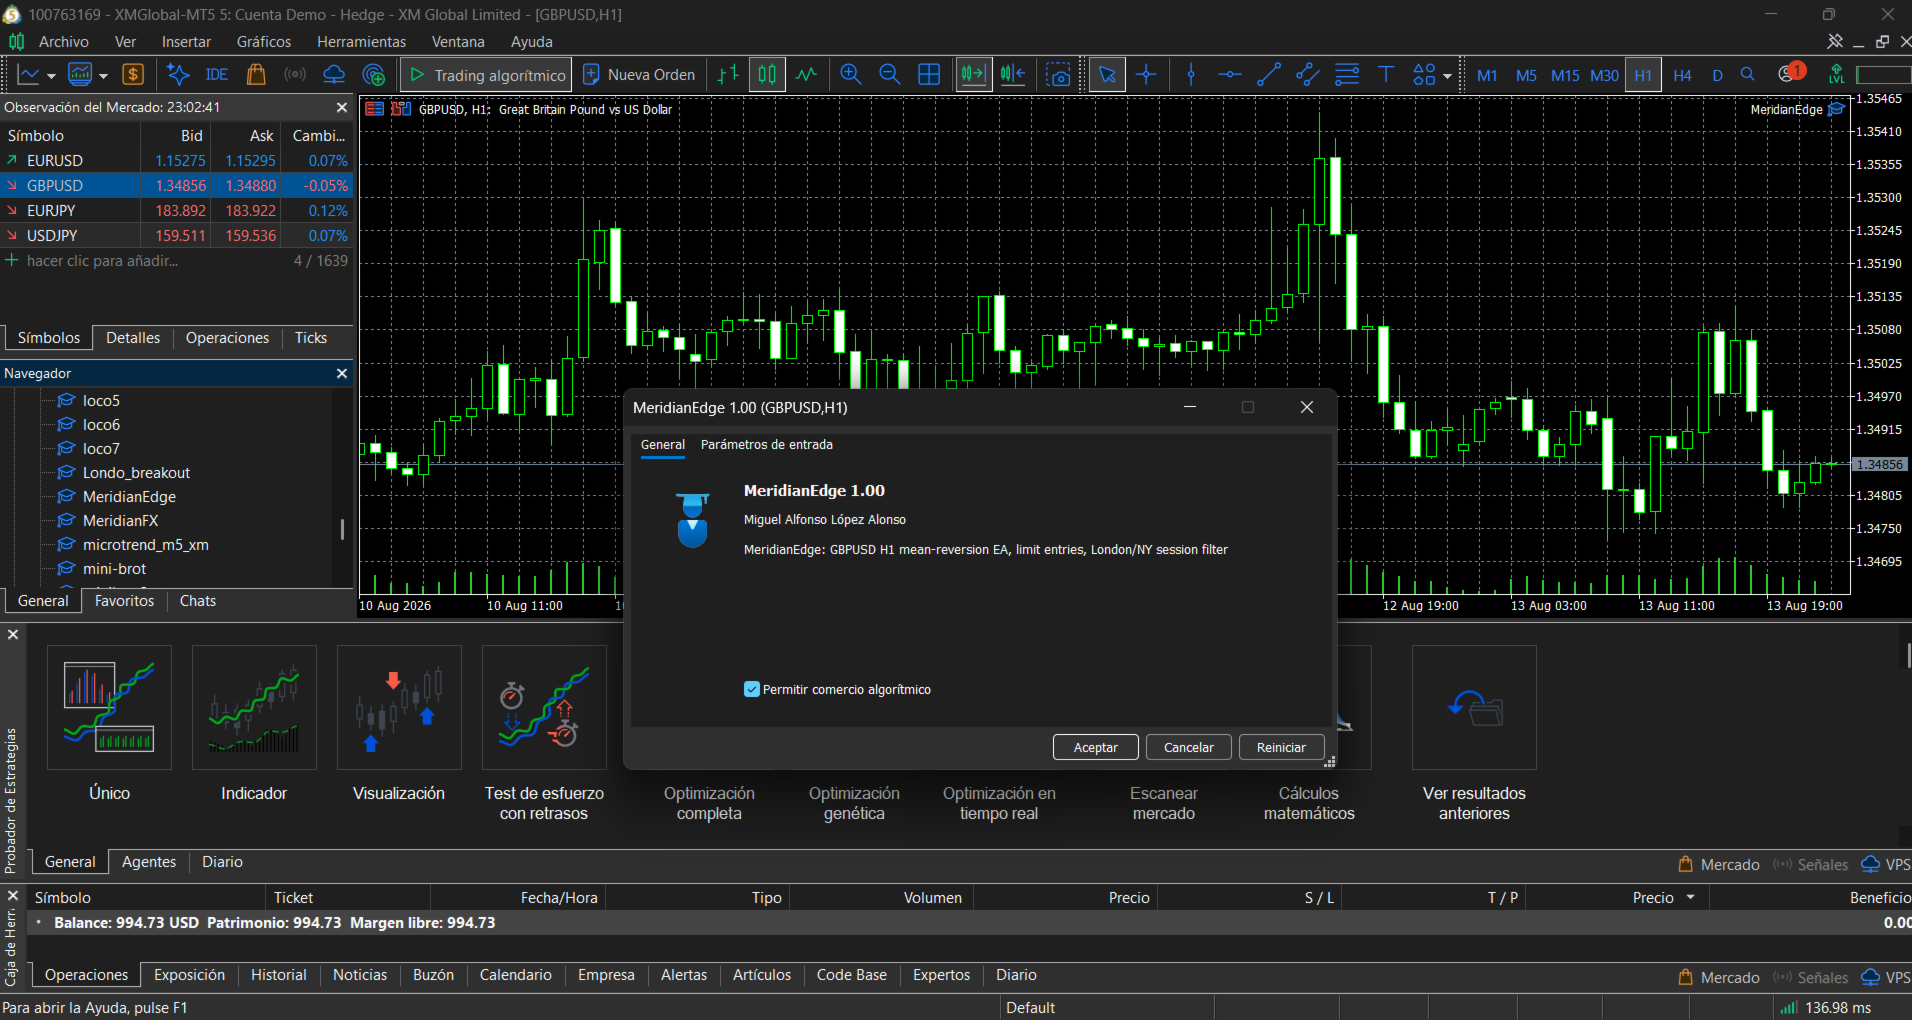Click the Signals broadcast toolbar icon
The width and height of the screenshot is (1912, 1020).
tap(295, 74)
